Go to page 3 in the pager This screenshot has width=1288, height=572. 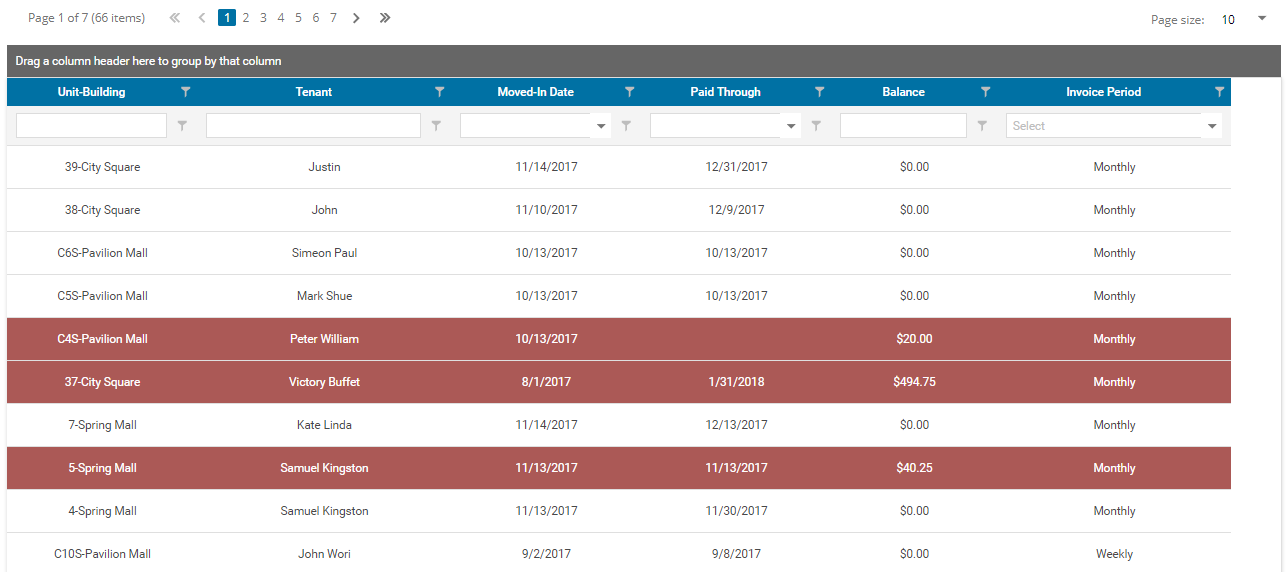[263, 18]
